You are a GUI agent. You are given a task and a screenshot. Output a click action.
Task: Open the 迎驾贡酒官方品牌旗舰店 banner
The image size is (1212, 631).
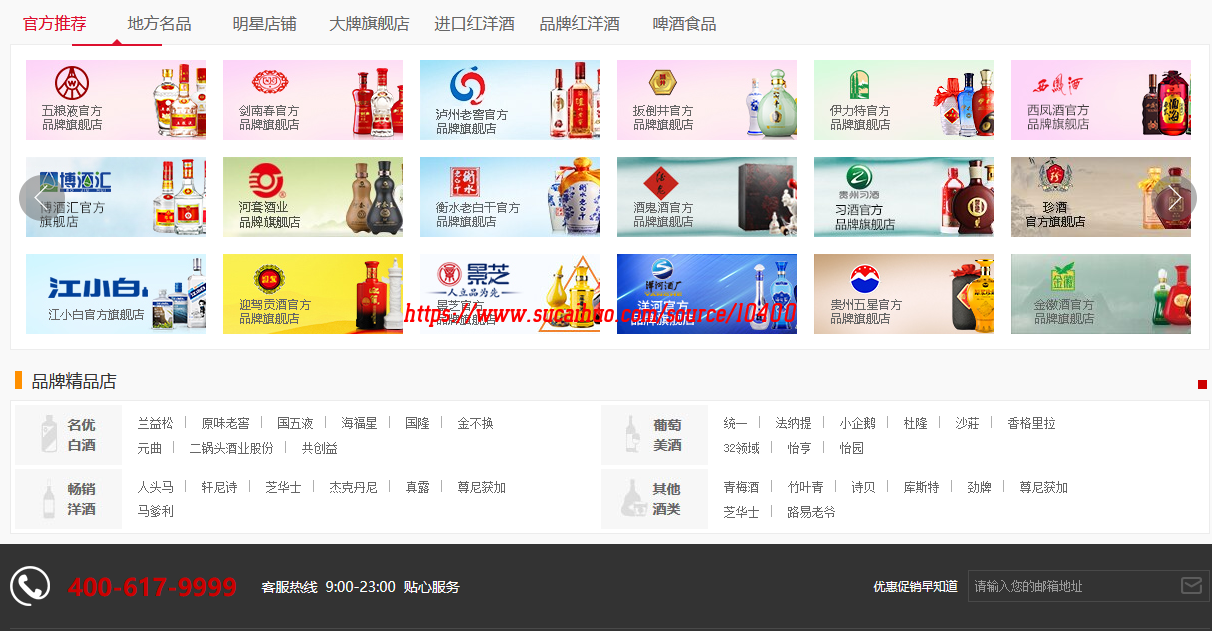313,294
